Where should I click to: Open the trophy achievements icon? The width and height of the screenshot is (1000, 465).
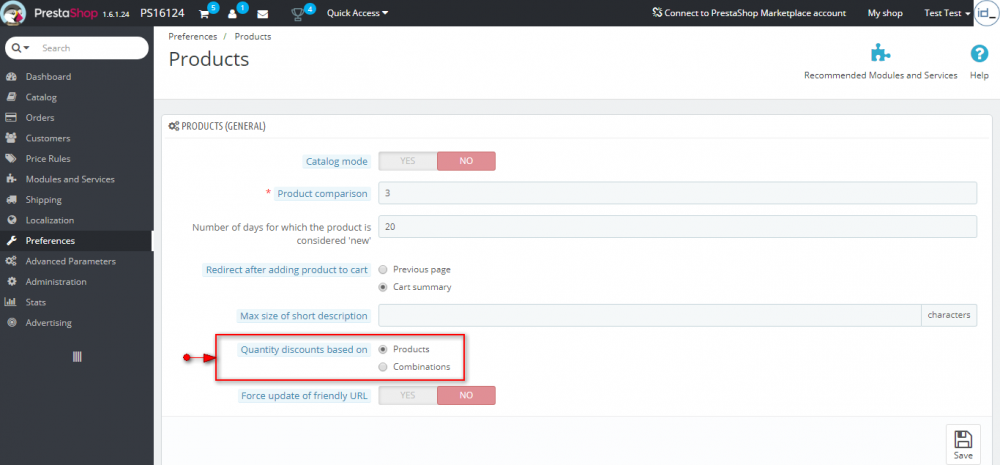click(x=298, y=13)
